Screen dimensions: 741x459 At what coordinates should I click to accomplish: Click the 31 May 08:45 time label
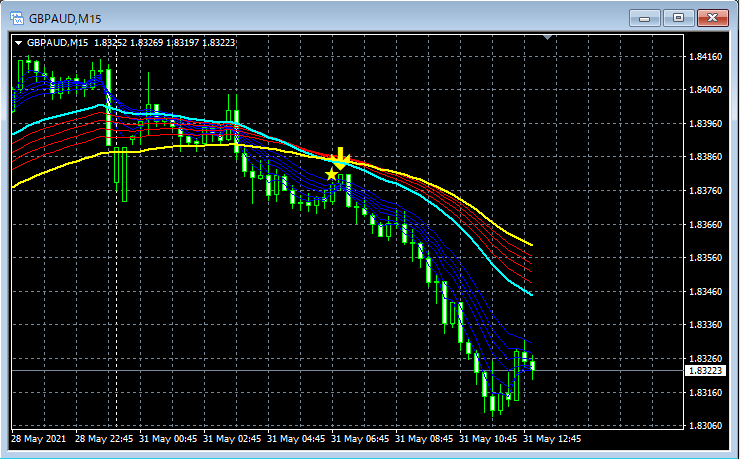pyautogui.click(x=424, y=439)
